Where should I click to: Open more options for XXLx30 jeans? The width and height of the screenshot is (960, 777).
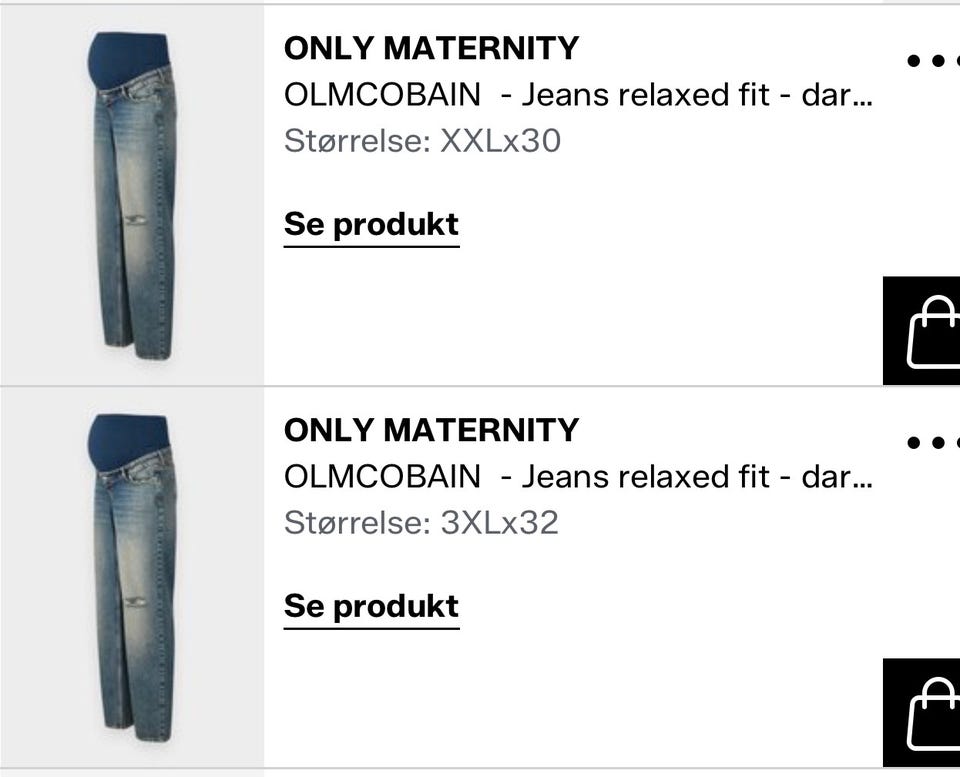pyautogui.click(x=933, y=61)
